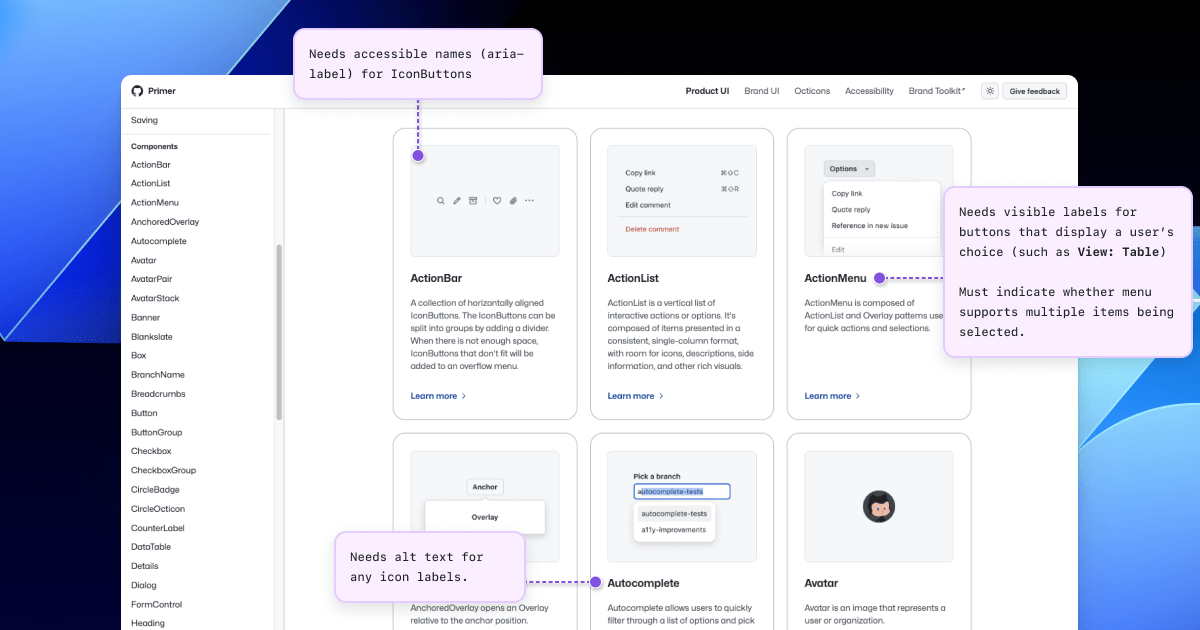Follow Learn more link in ActionMenu card
The image size is (1200, 630).
point(832,396)
